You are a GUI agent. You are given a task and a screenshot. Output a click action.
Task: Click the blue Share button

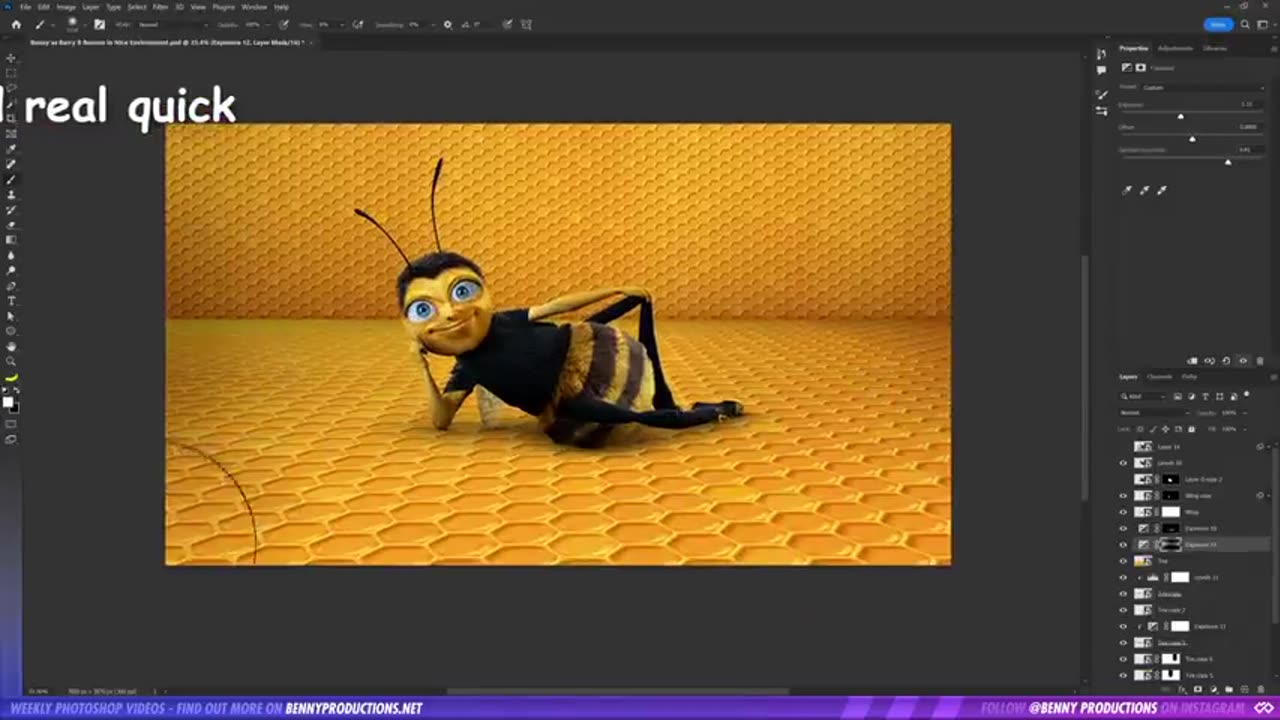(1218, 24)
